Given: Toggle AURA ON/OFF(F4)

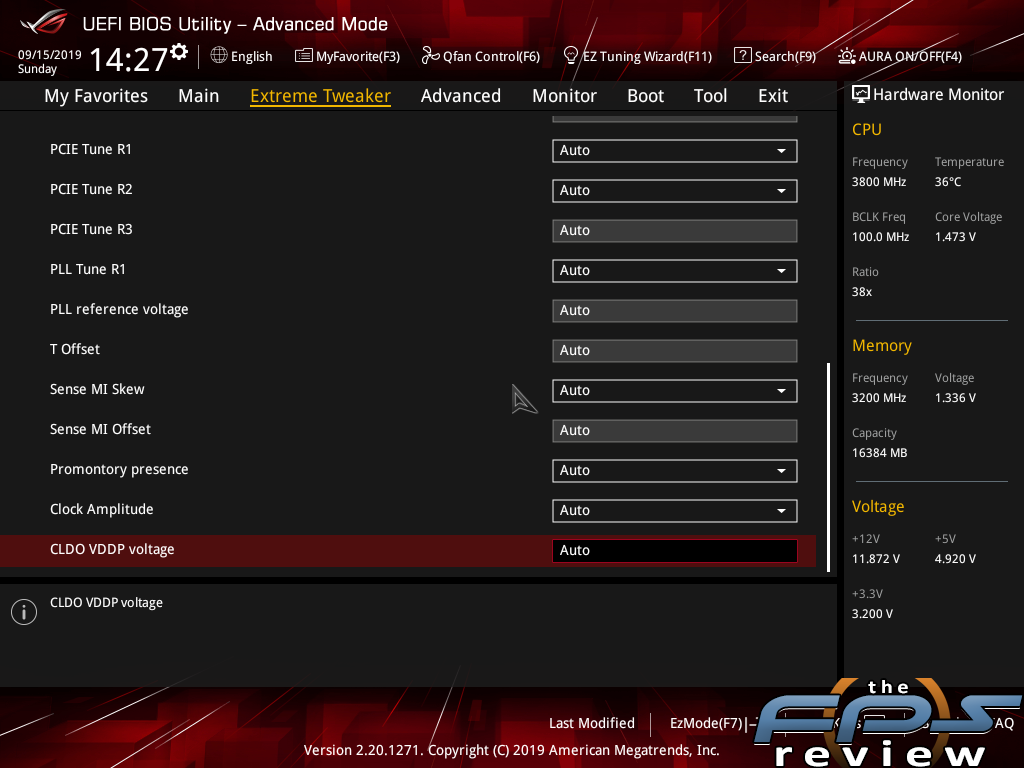Looking at the screenshot, I should pyautogui.click(x=910, y=56).
